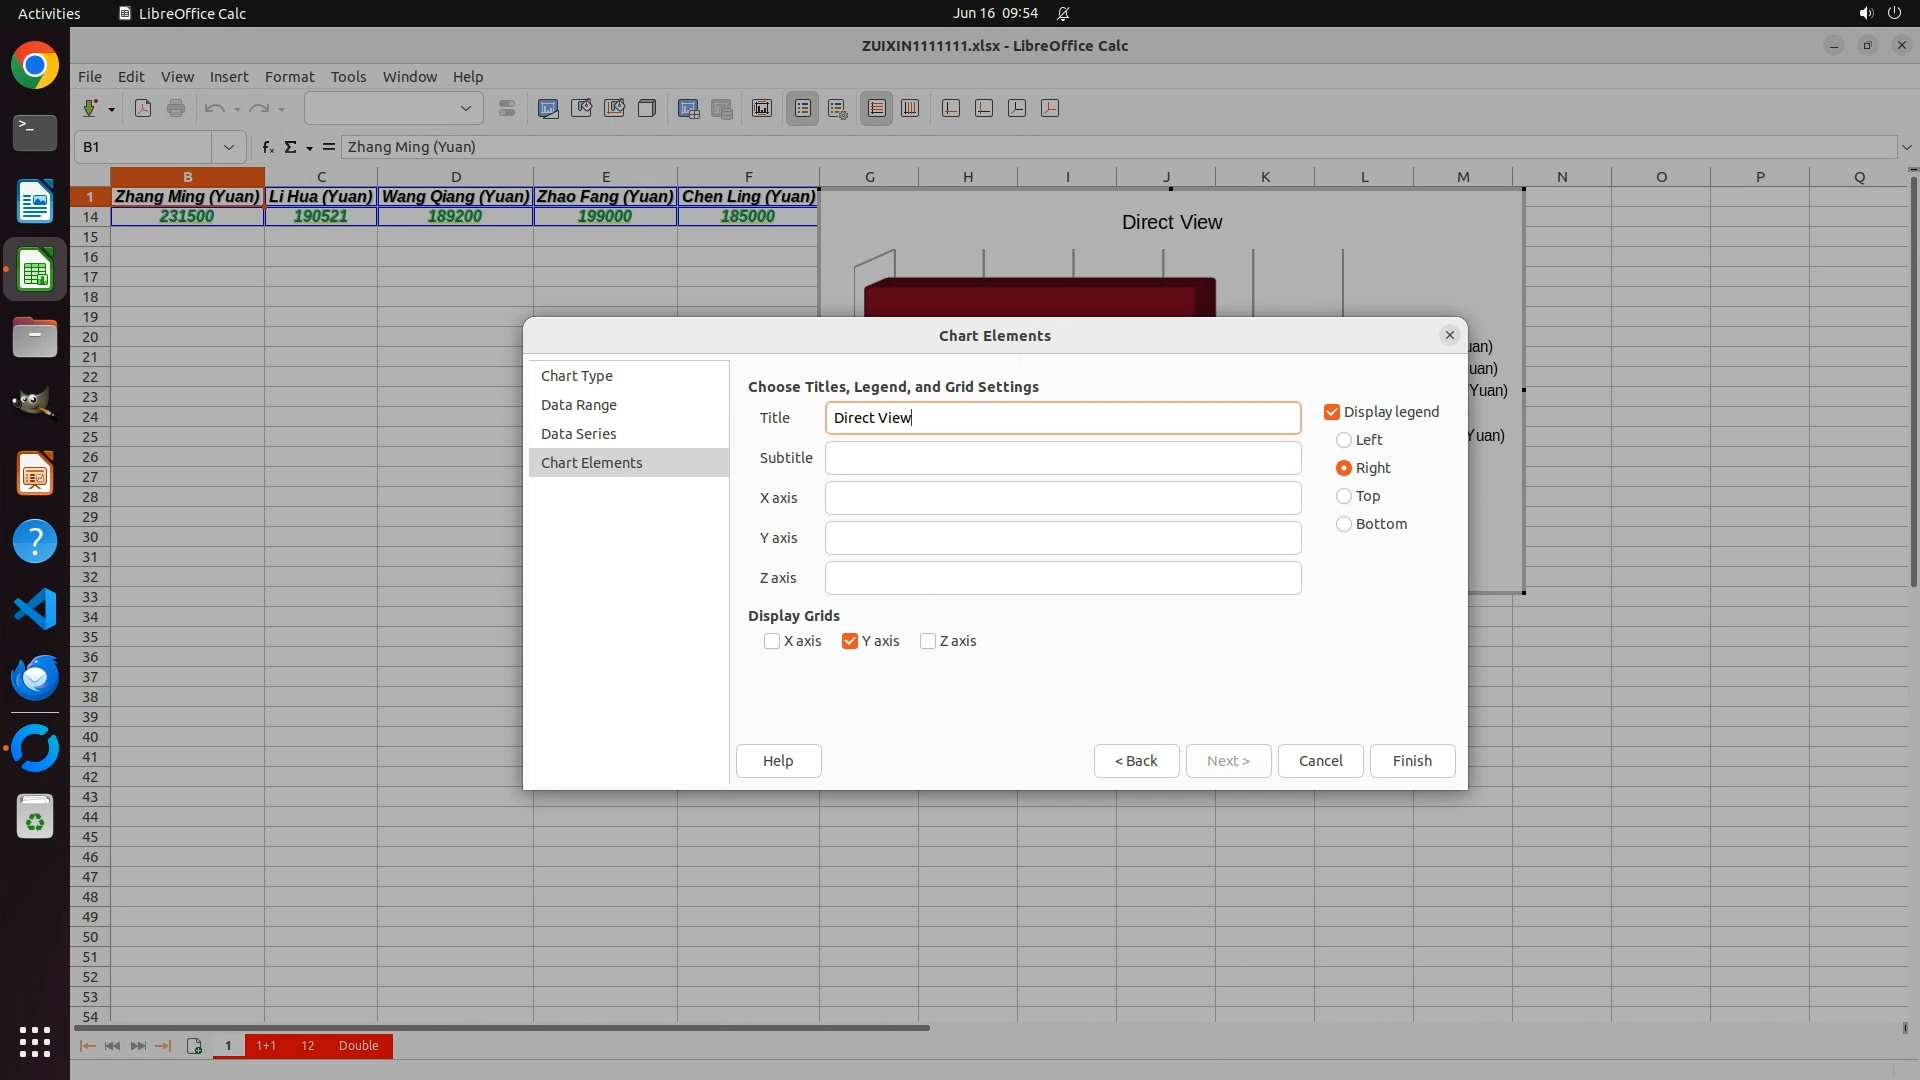Uncheck the Display legend checkbox
Image resolution: width=1920 pixels, height=1080 pixels.
click(x=1332, y=412)
